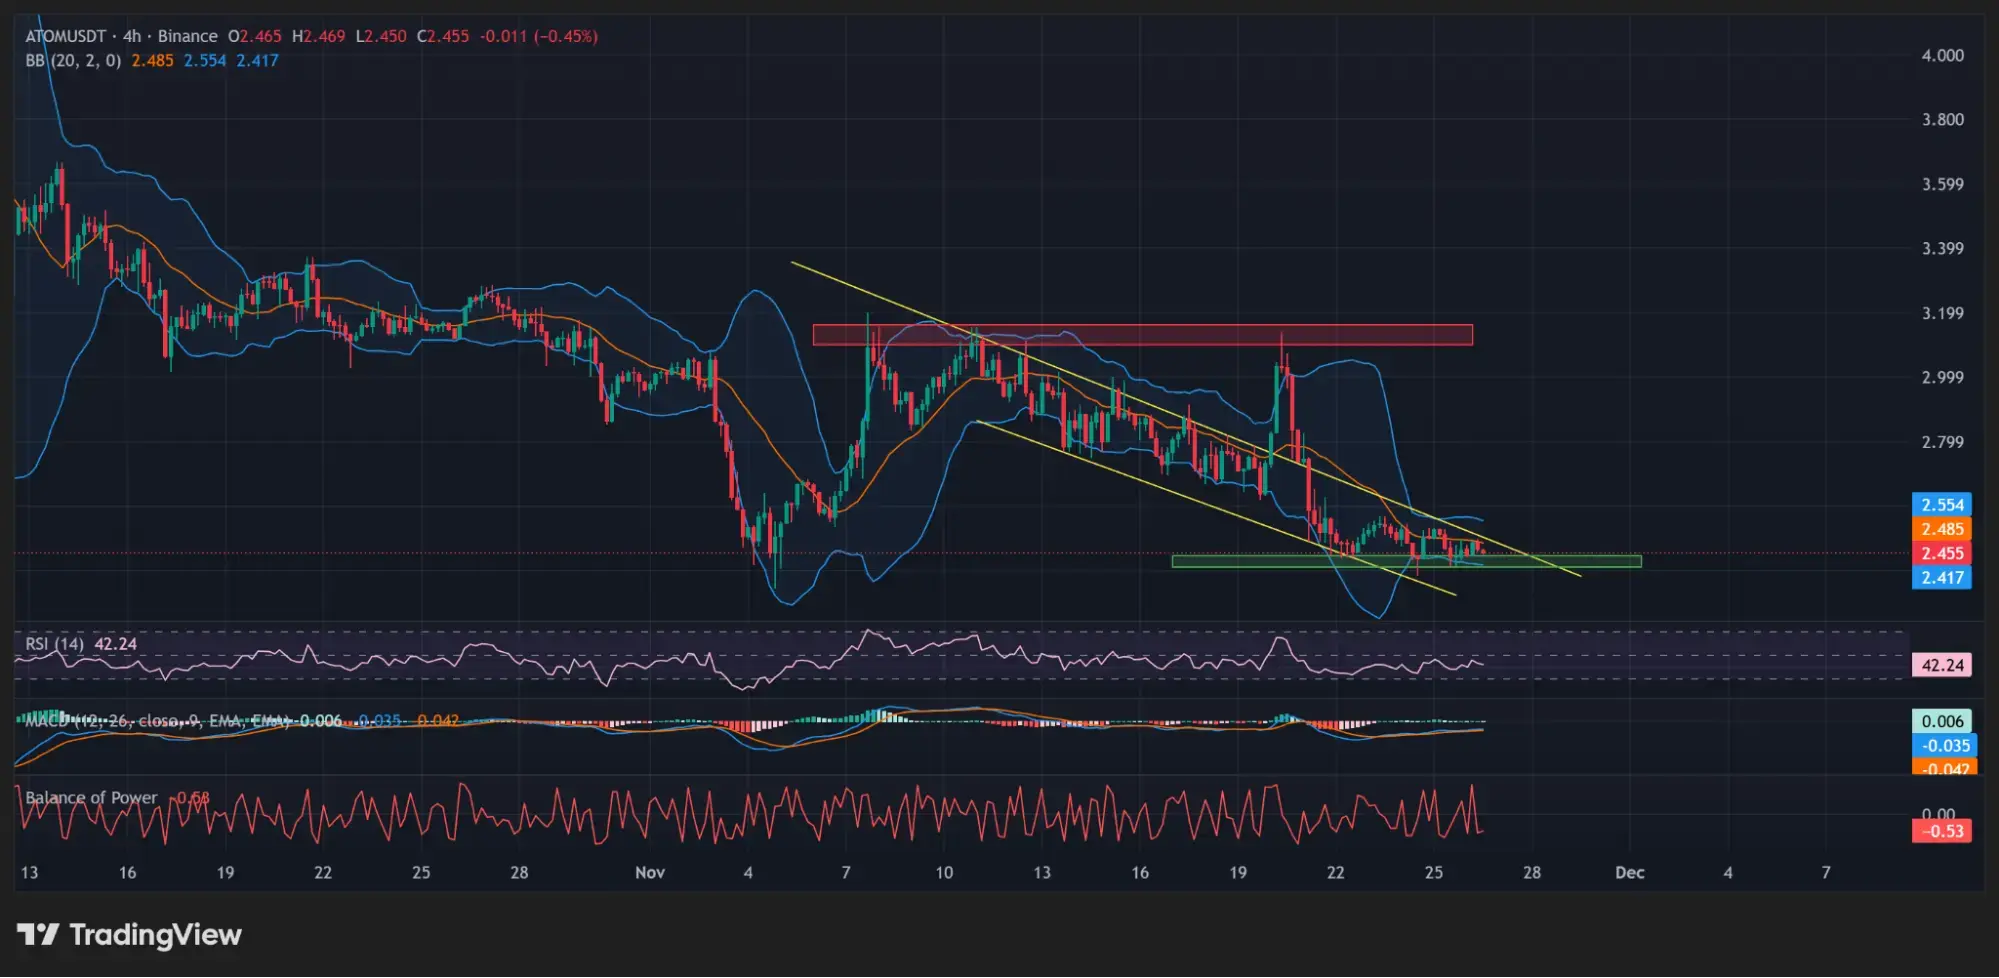Click the blue 2.554 upper band price label
Viewport: 1999px width, 978px height.
coord(1941,505)
